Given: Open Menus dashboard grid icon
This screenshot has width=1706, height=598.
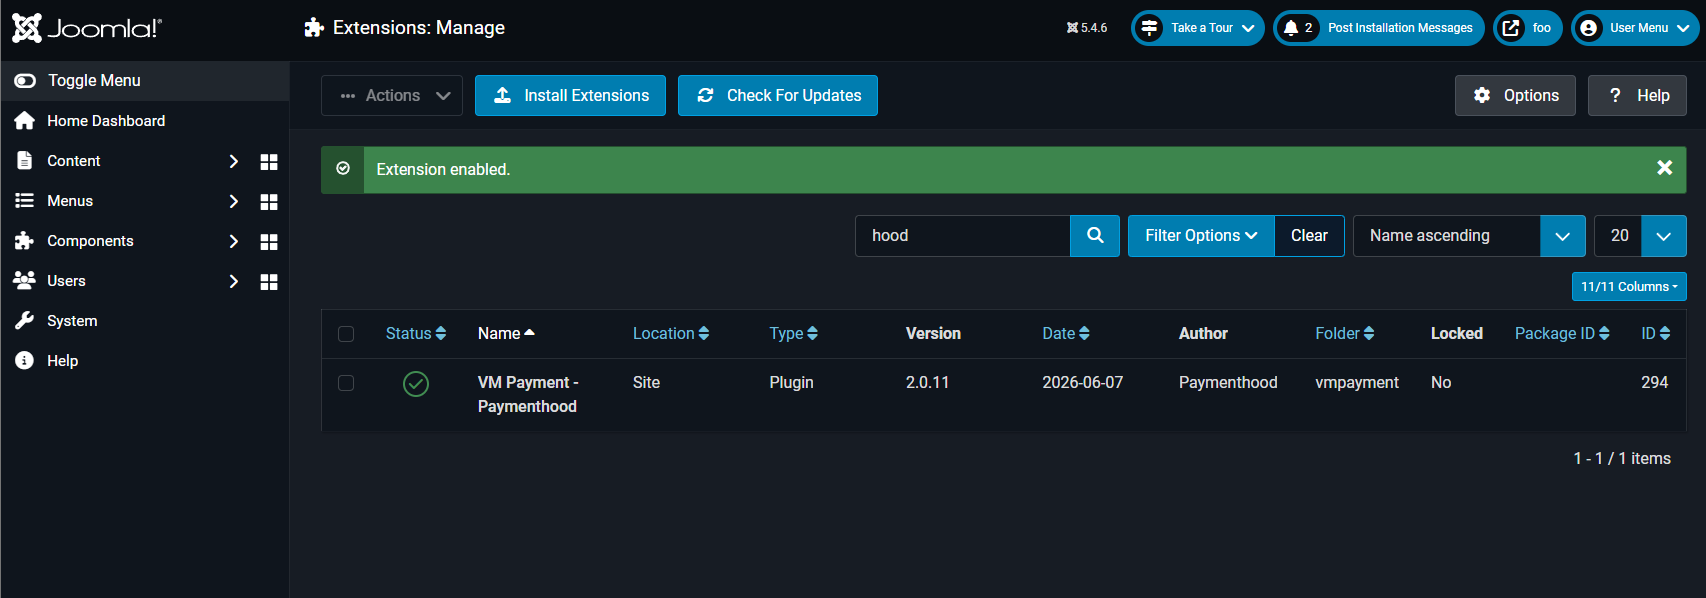Looking at the screenshot, I should pyautogui.click(x=269, y=201).
